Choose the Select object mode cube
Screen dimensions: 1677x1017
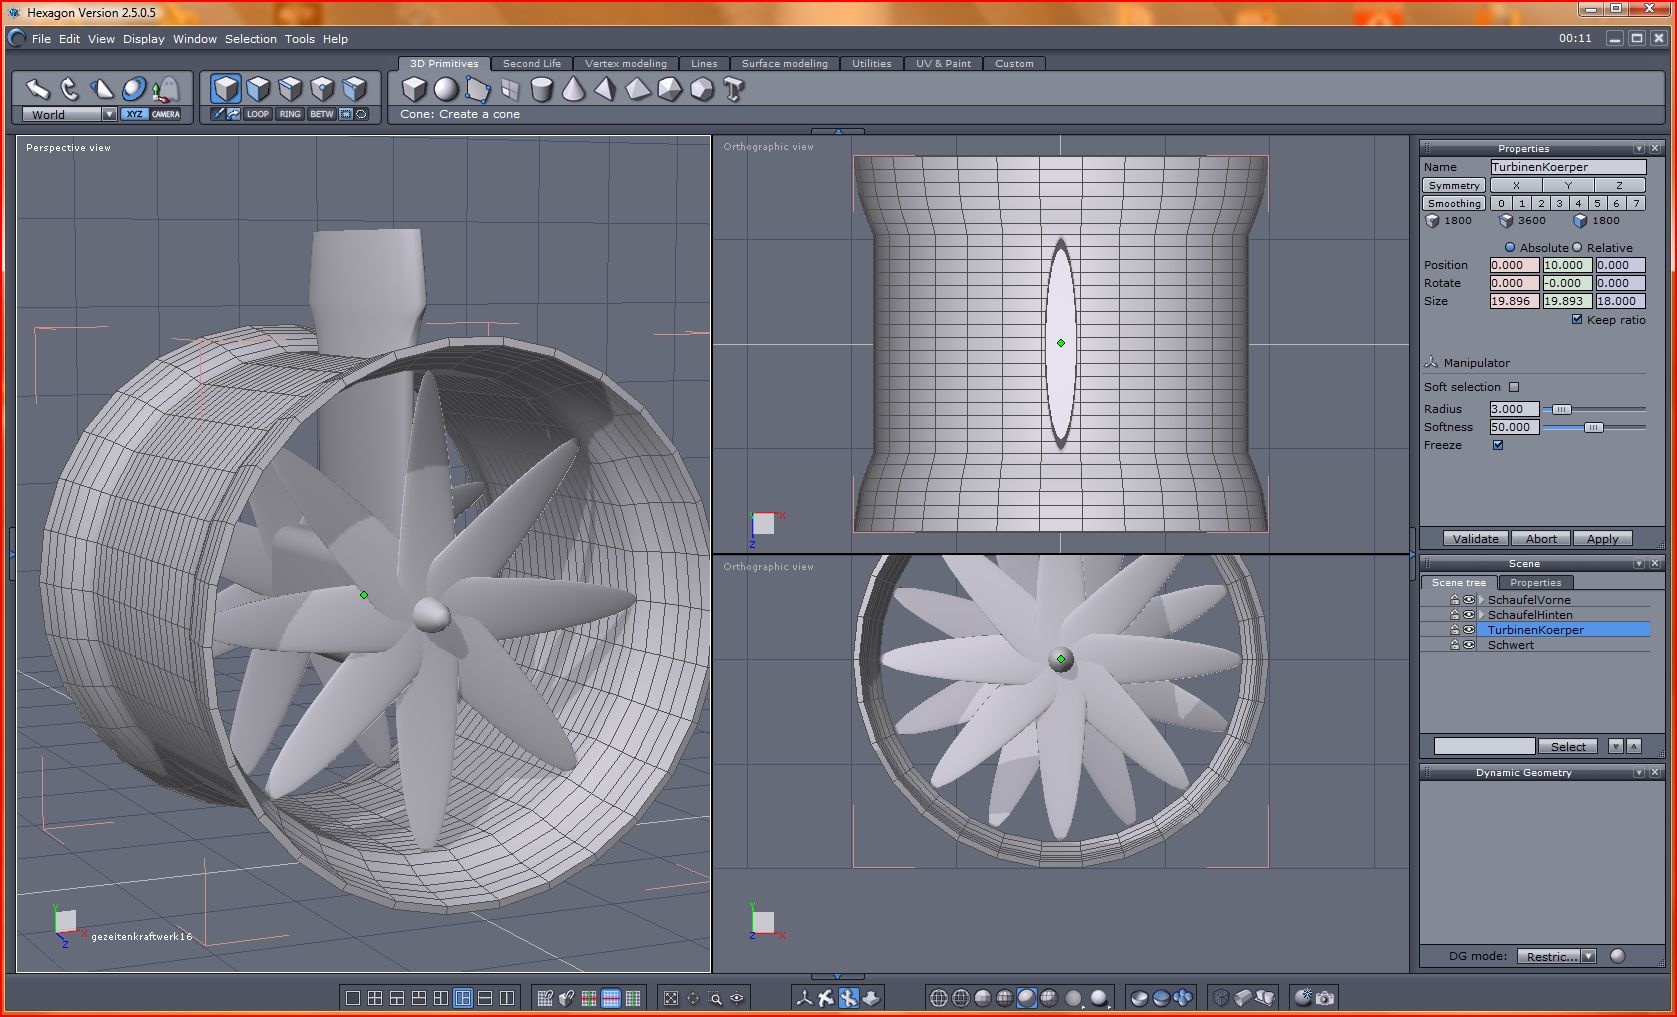226,89
